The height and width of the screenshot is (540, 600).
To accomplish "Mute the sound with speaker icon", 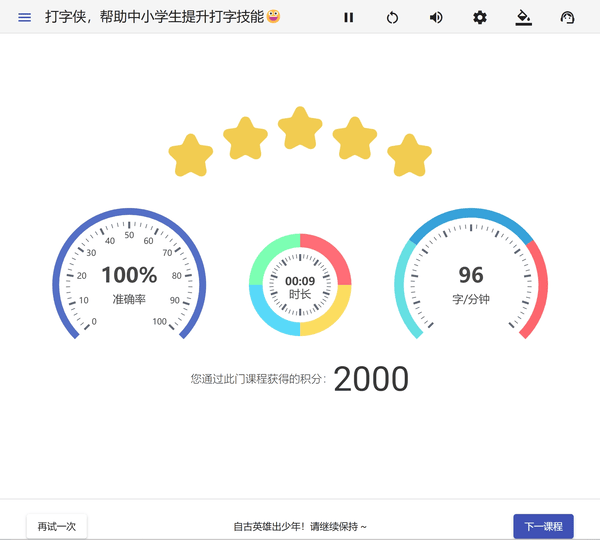I will point(436,18).
